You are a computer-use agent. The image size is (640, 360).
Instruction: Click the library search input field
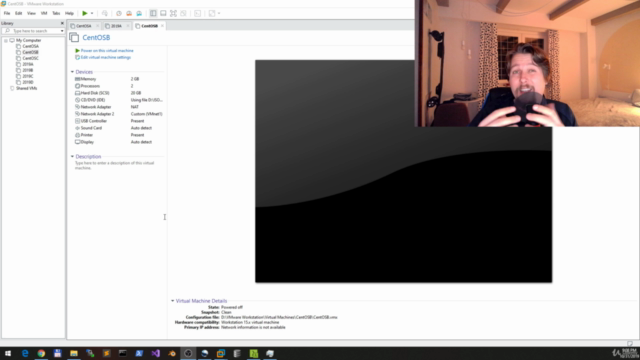(33, 31)
